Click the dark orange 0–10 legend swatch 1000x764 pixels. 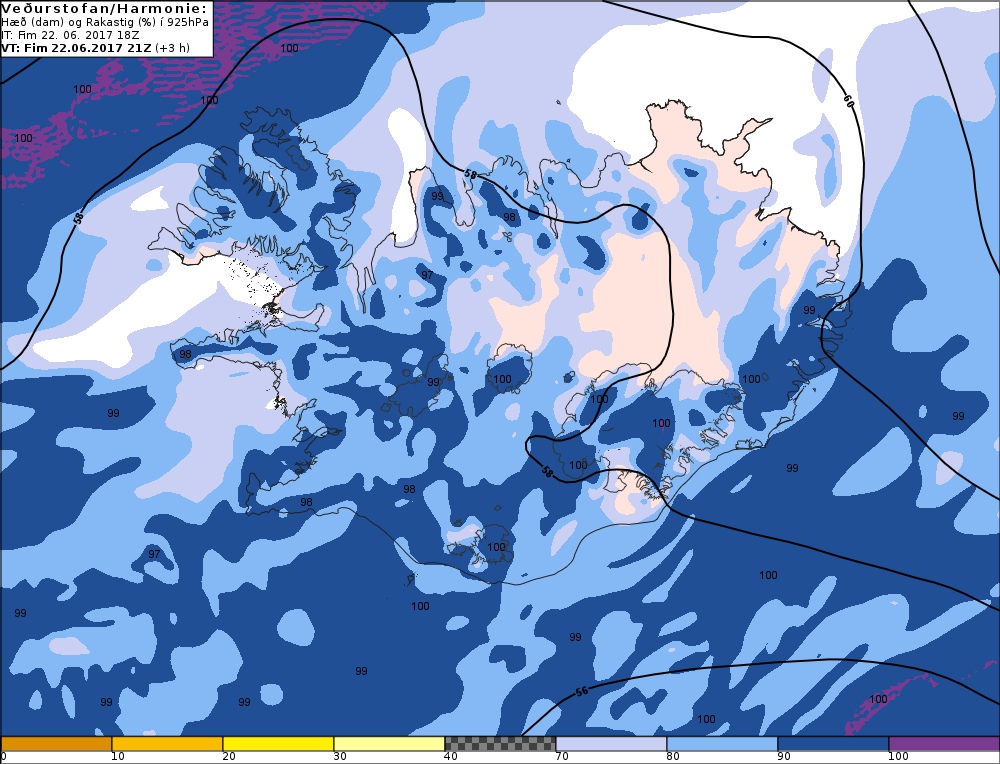[56, 744]
